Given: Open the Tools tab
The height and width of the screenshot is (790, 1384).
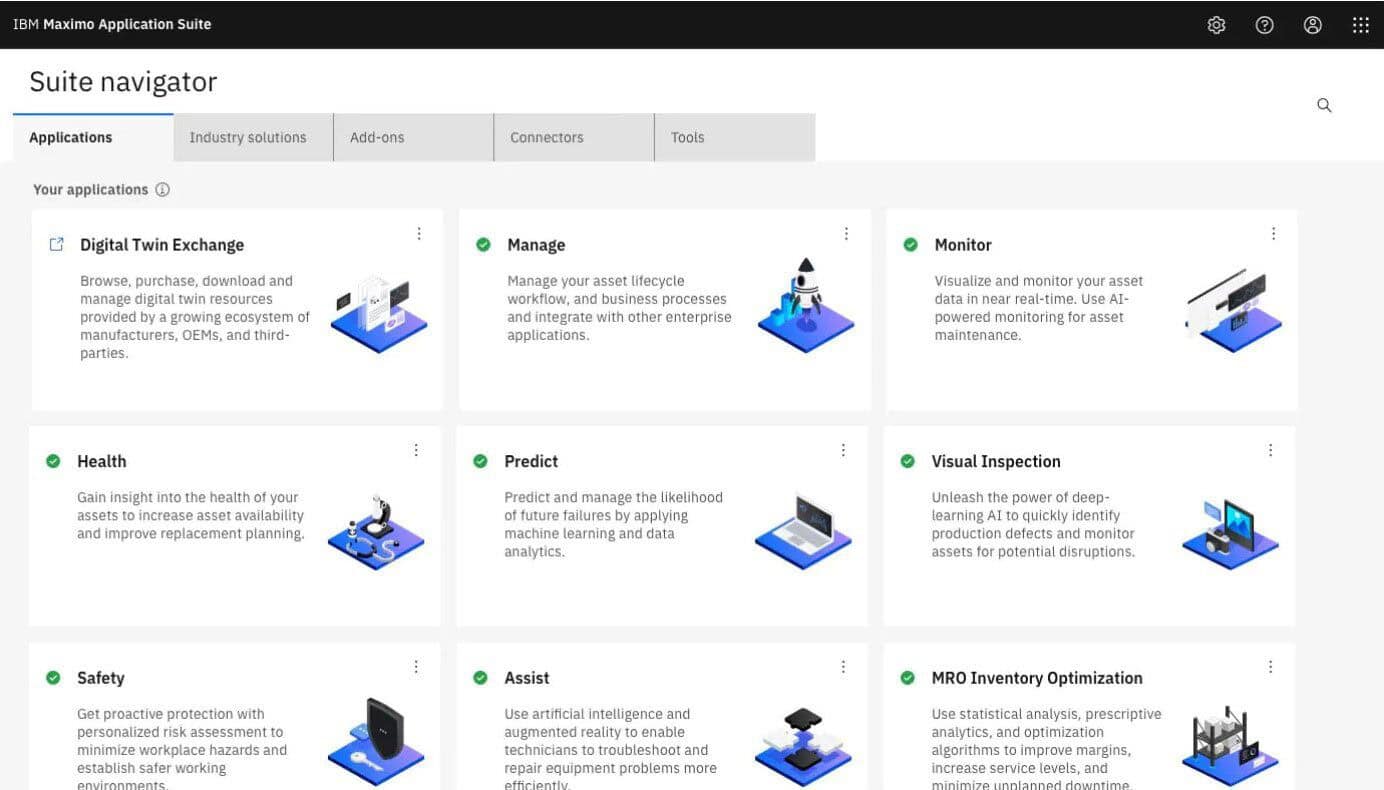Looking at the screenshot, I should click(x=687, y=137).
